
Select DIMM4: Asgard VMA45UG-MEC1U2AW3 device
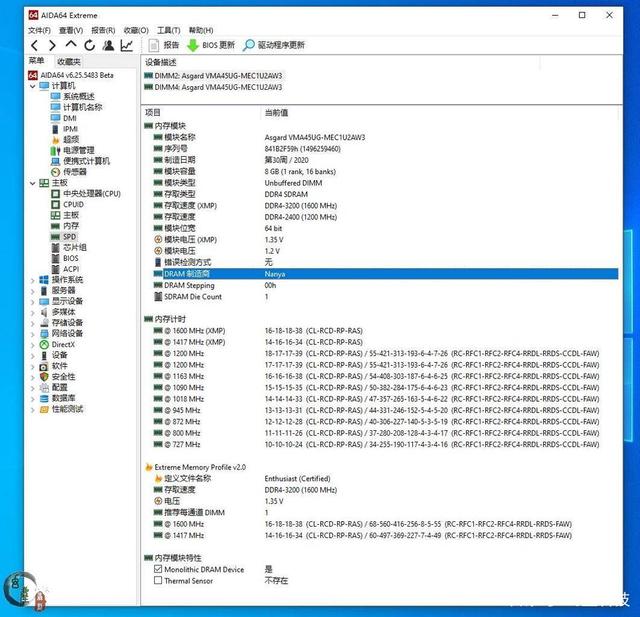pyautogui.click(x=213, y=87)
